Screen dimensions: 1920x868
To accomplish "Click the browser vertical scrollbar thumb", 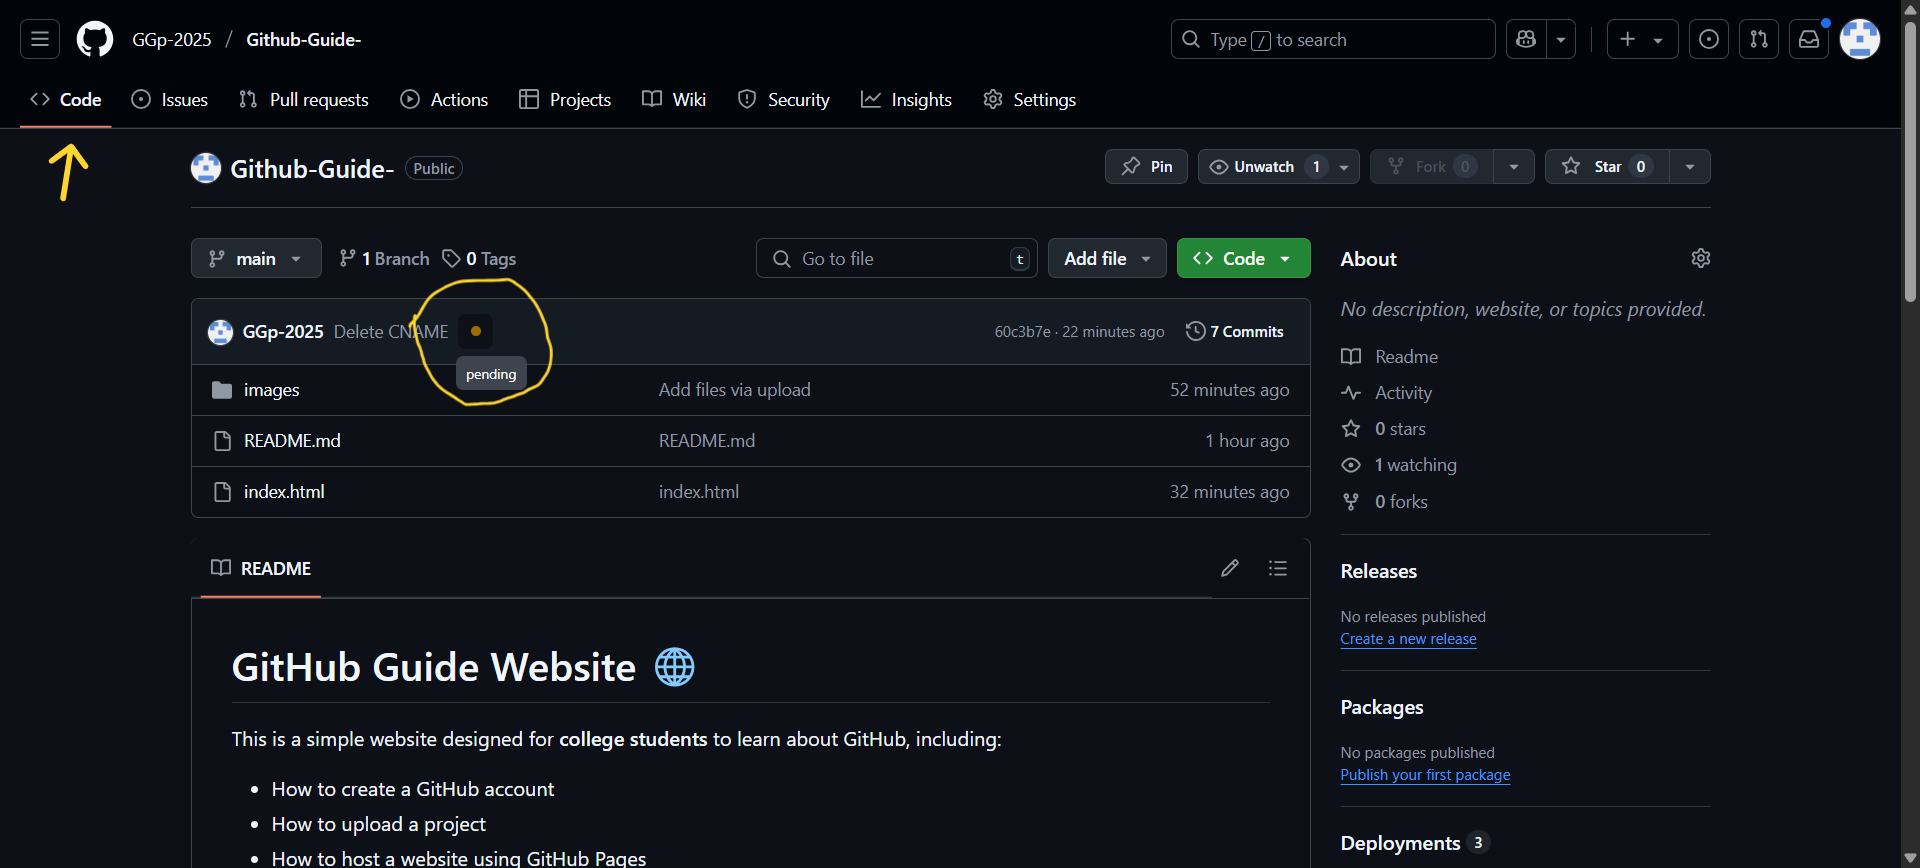I will pos(1910,160).
